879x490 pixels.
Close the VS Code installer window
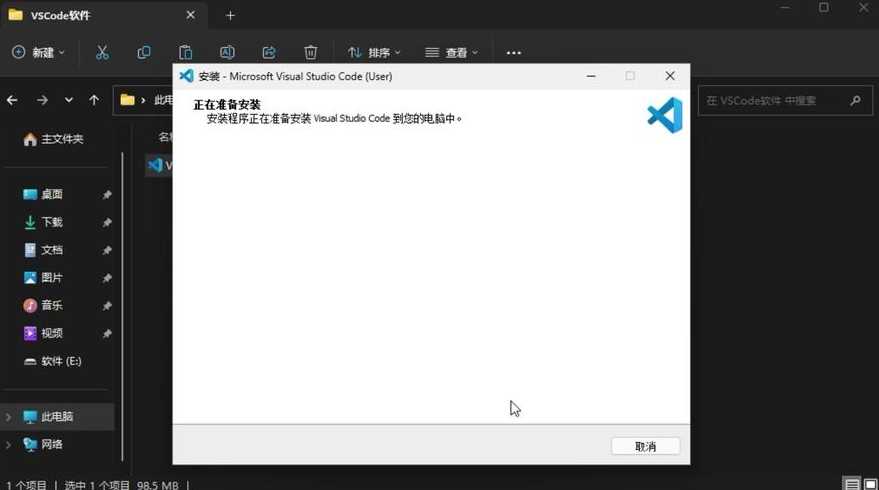point(670,76)
